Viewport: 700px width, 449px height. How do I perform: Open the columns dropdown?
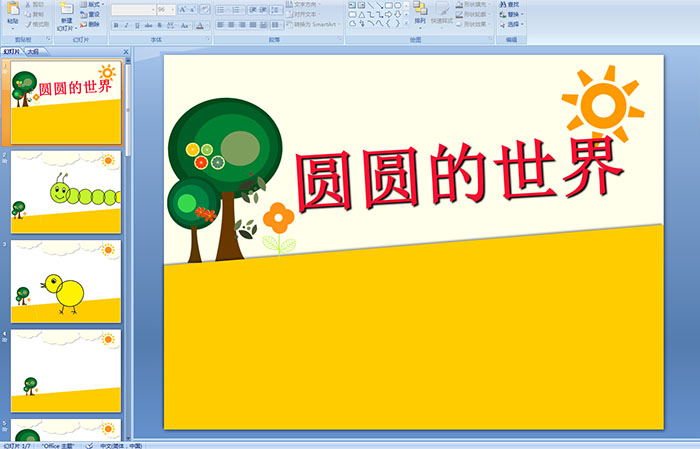click(277, 25)
